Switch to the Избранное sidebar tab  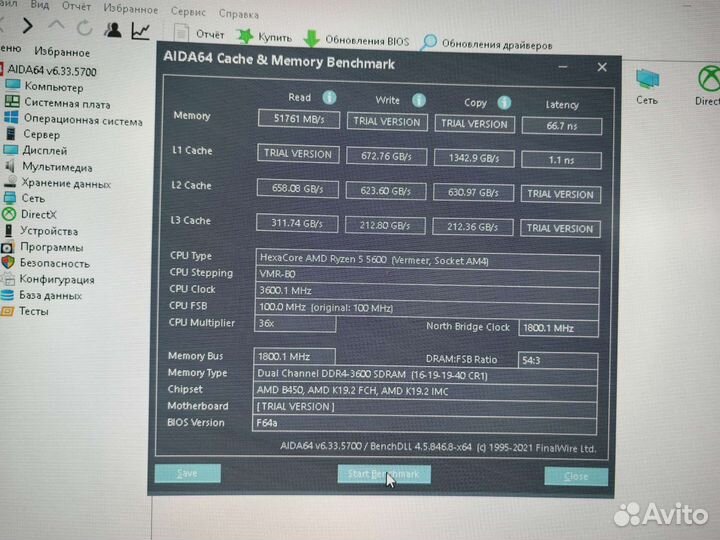tap(62, 52)
